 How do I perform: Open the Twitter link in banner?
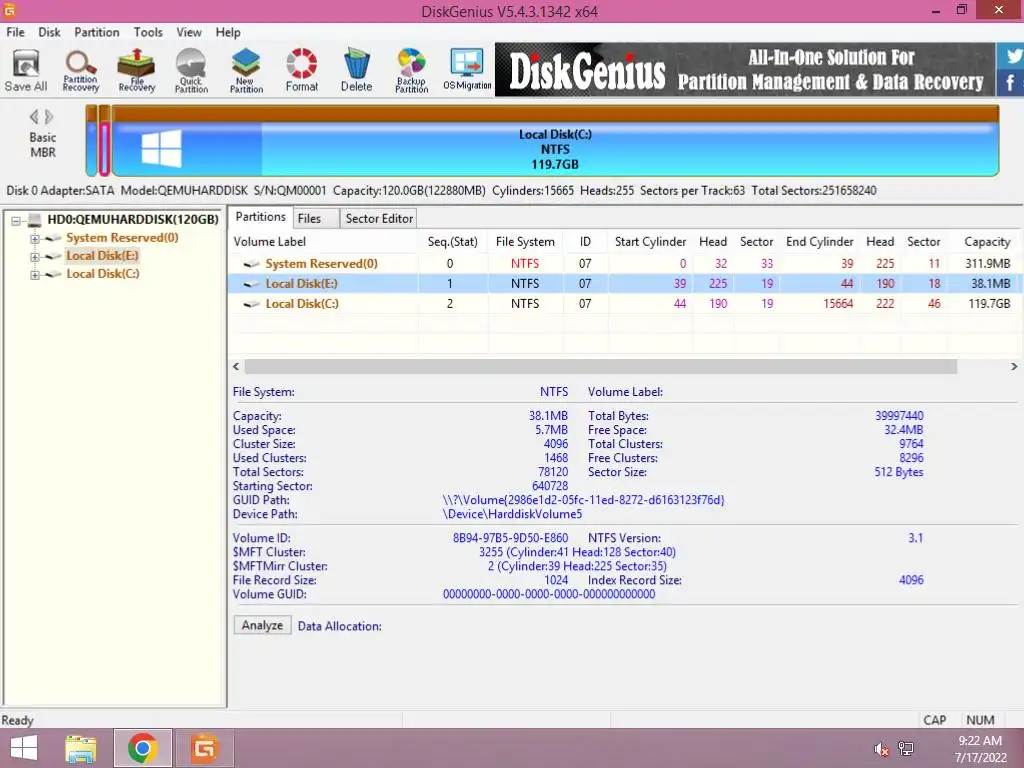1012,56
